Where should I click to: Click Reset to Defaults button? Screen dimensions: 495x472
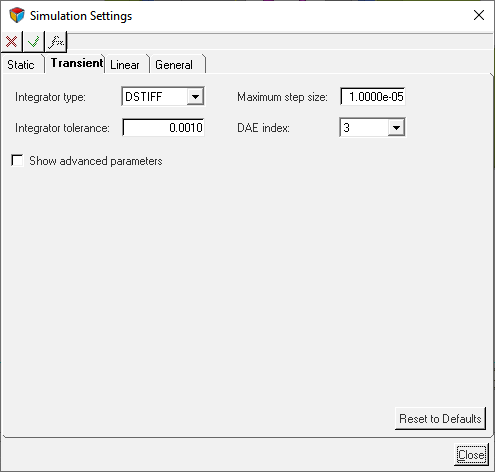point(440,418)
